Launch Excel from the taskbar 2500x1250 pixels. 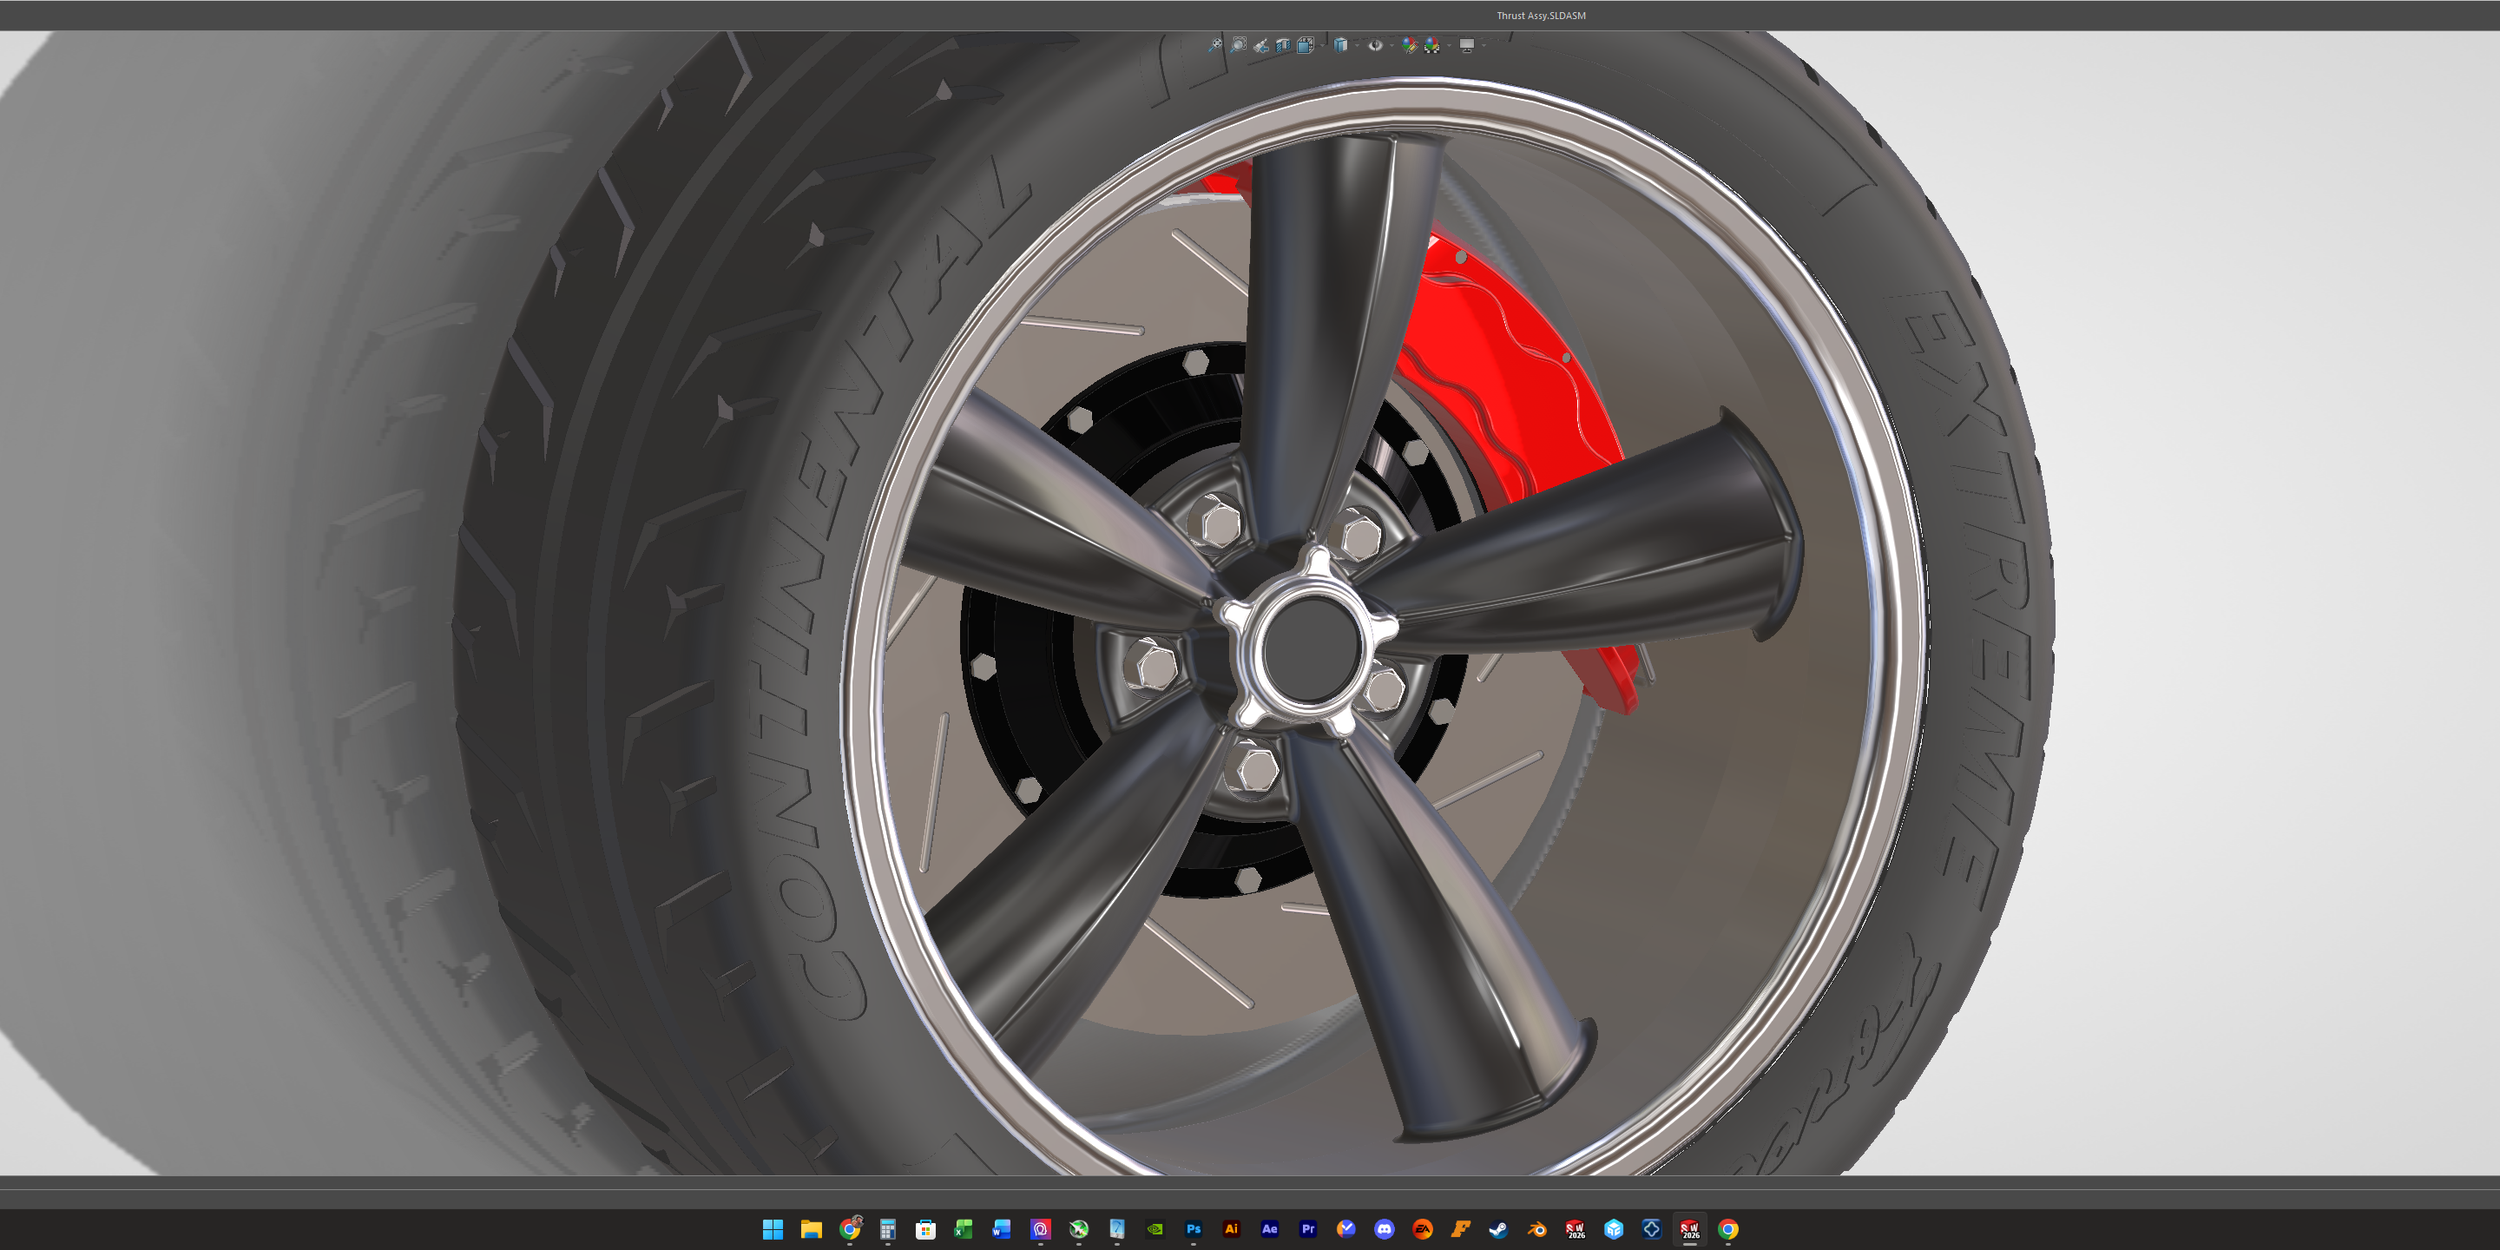click(x=964, y=1229)
